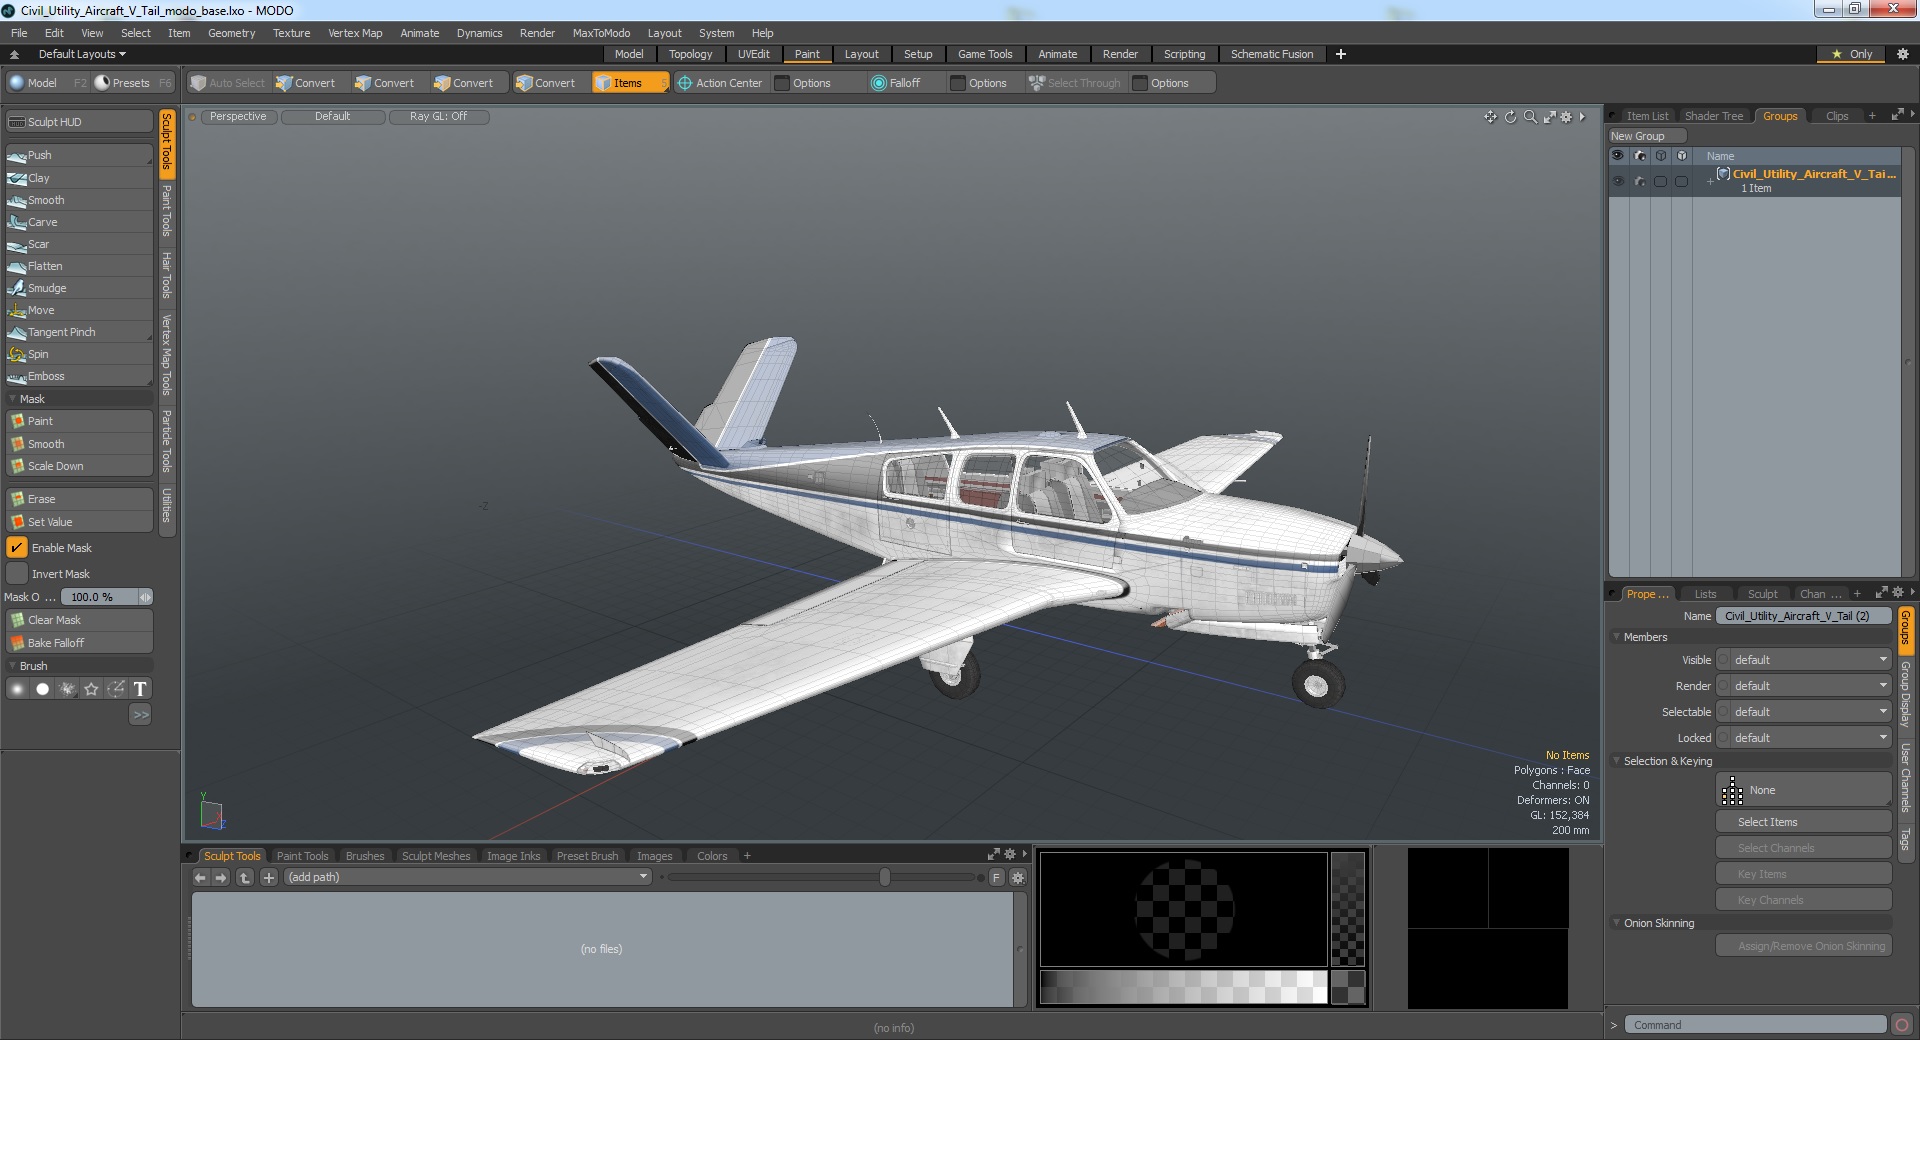The height and width of the screenshot is (1158, 1920).
Task: Click the viewport zoom magnifier icon
Action: tap(1530, 117)
